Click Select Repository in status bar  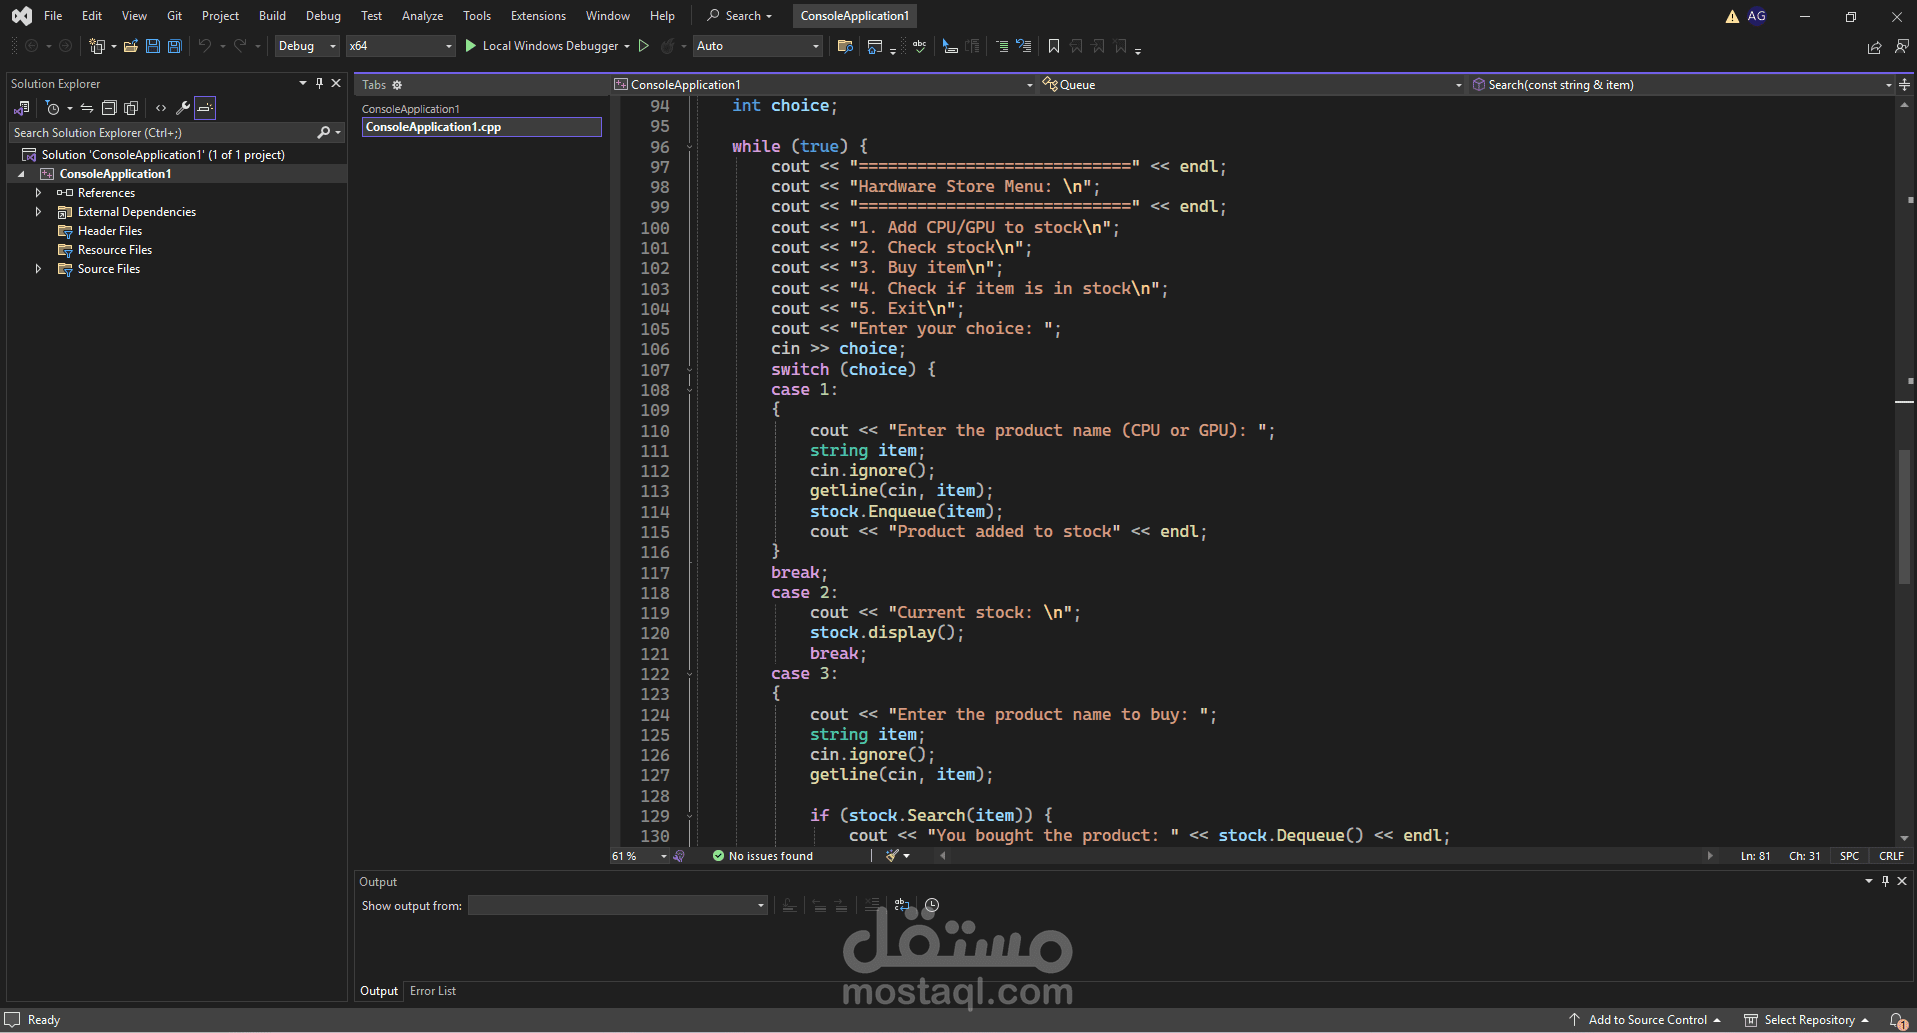click(x=1807, y=1020)
